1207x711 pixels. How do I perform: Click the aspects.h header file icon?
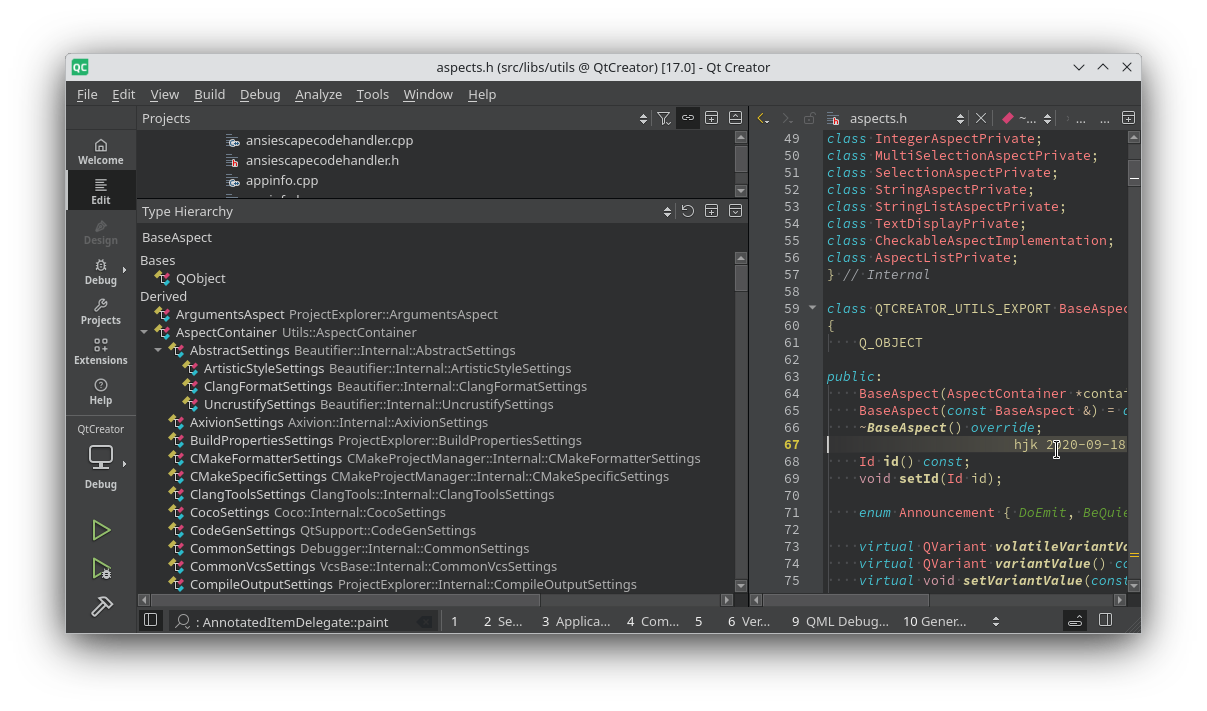tap(833, 118)
